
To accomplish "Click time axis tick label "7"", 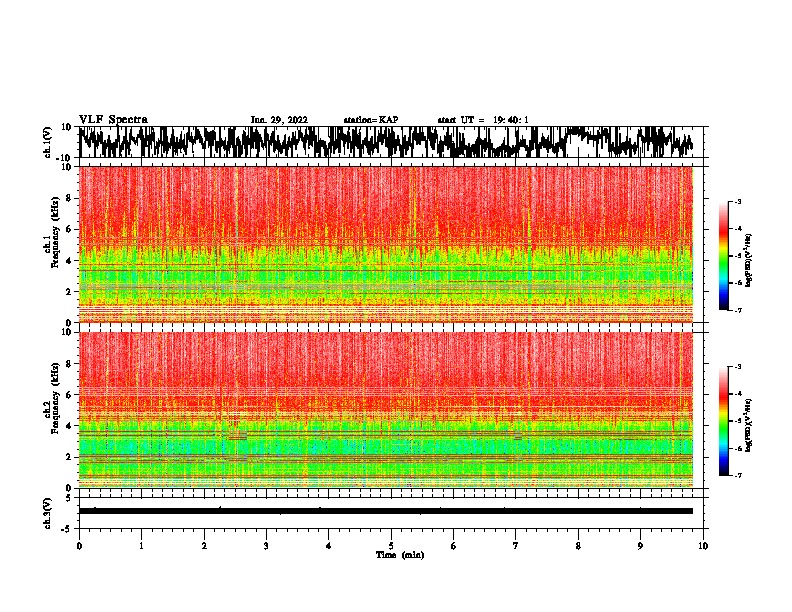I will tap(516, 546).
